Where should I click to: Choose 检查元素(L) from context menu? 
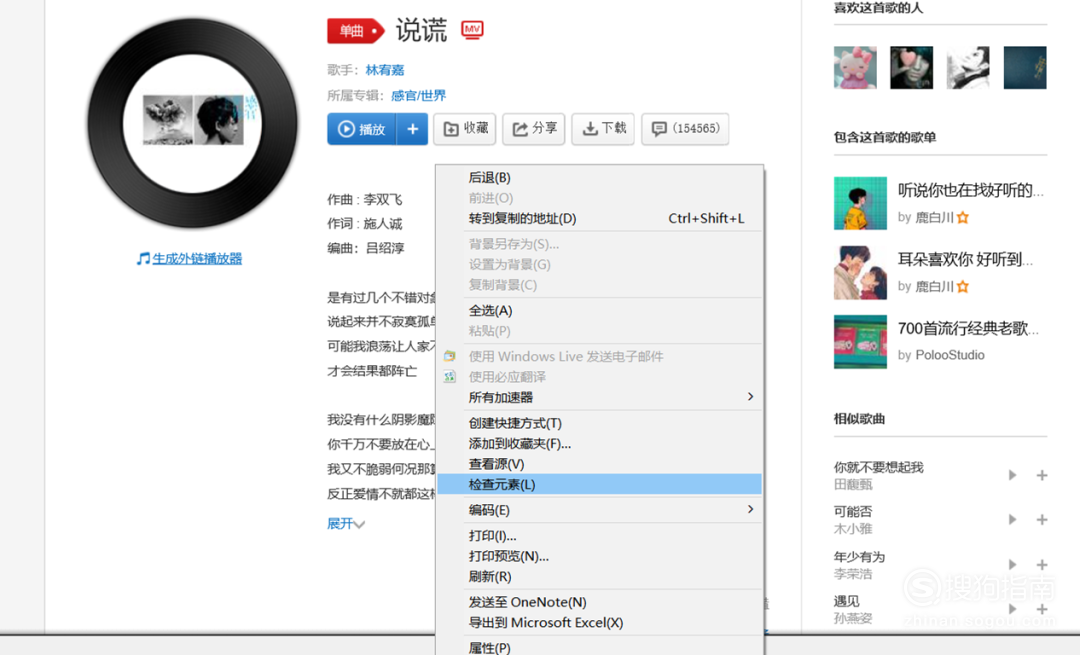(x=599, y=484)
